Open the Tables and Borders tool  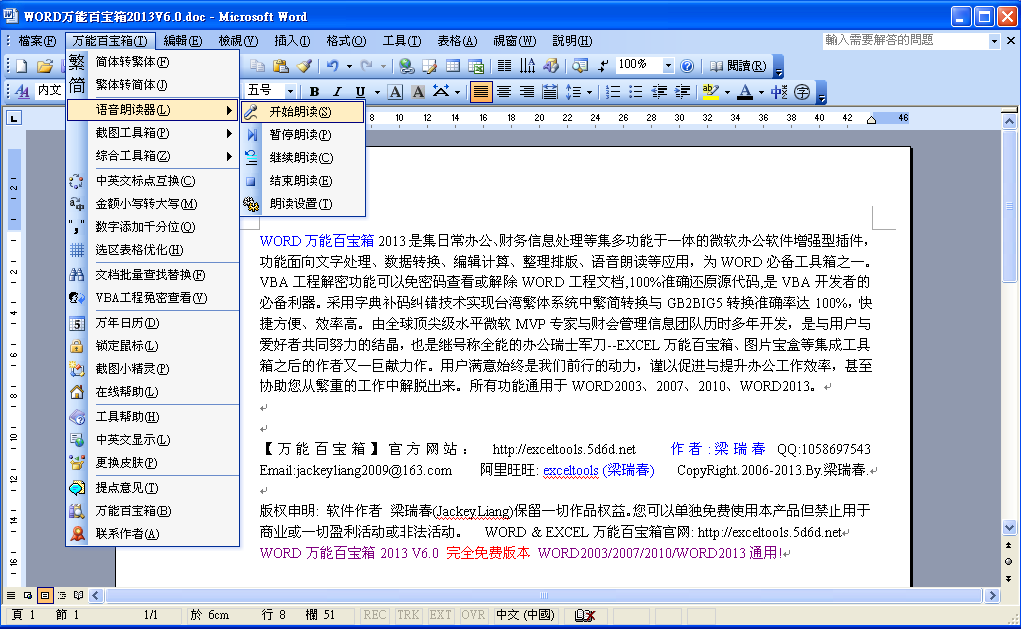(430, 66)
